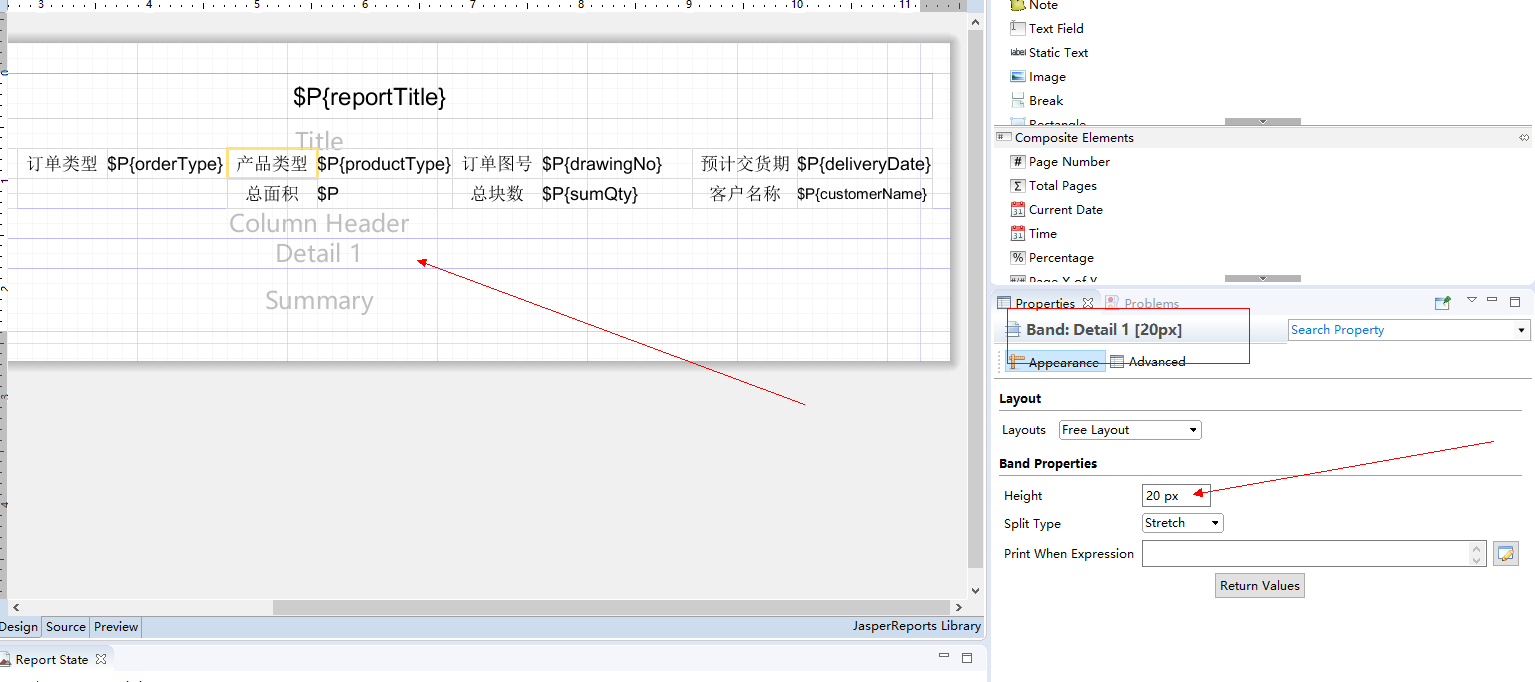Pick the Text Field palette icon
The height and width of the screenshot is (682, 1535).
(1018, 28)
